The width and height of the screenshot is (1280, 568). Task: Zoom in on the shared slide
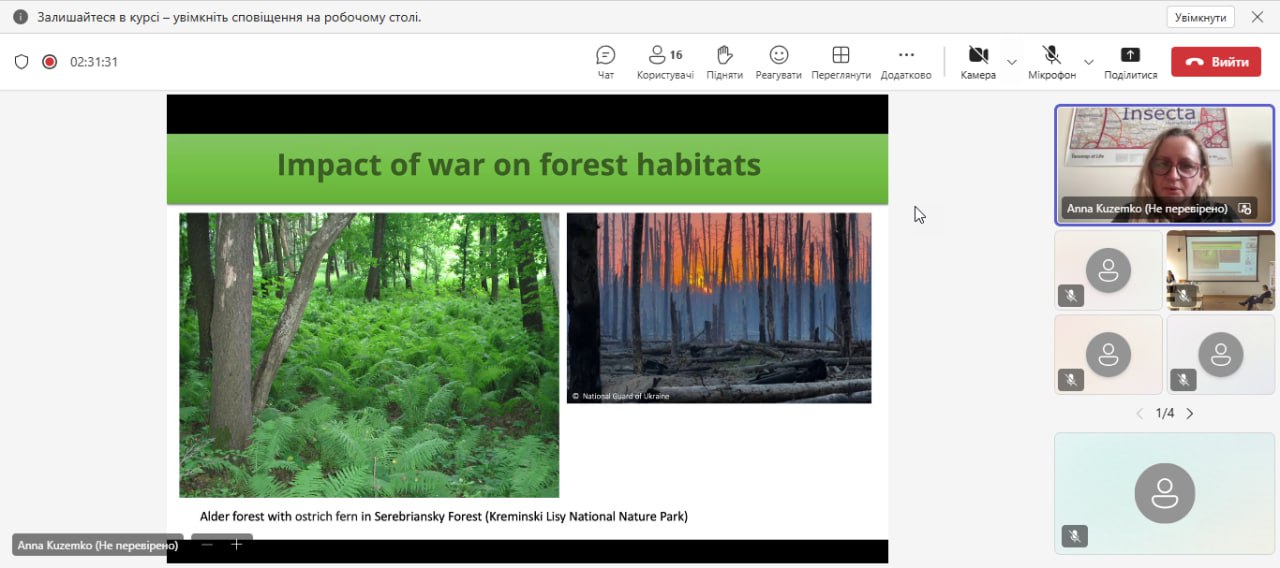237,544
